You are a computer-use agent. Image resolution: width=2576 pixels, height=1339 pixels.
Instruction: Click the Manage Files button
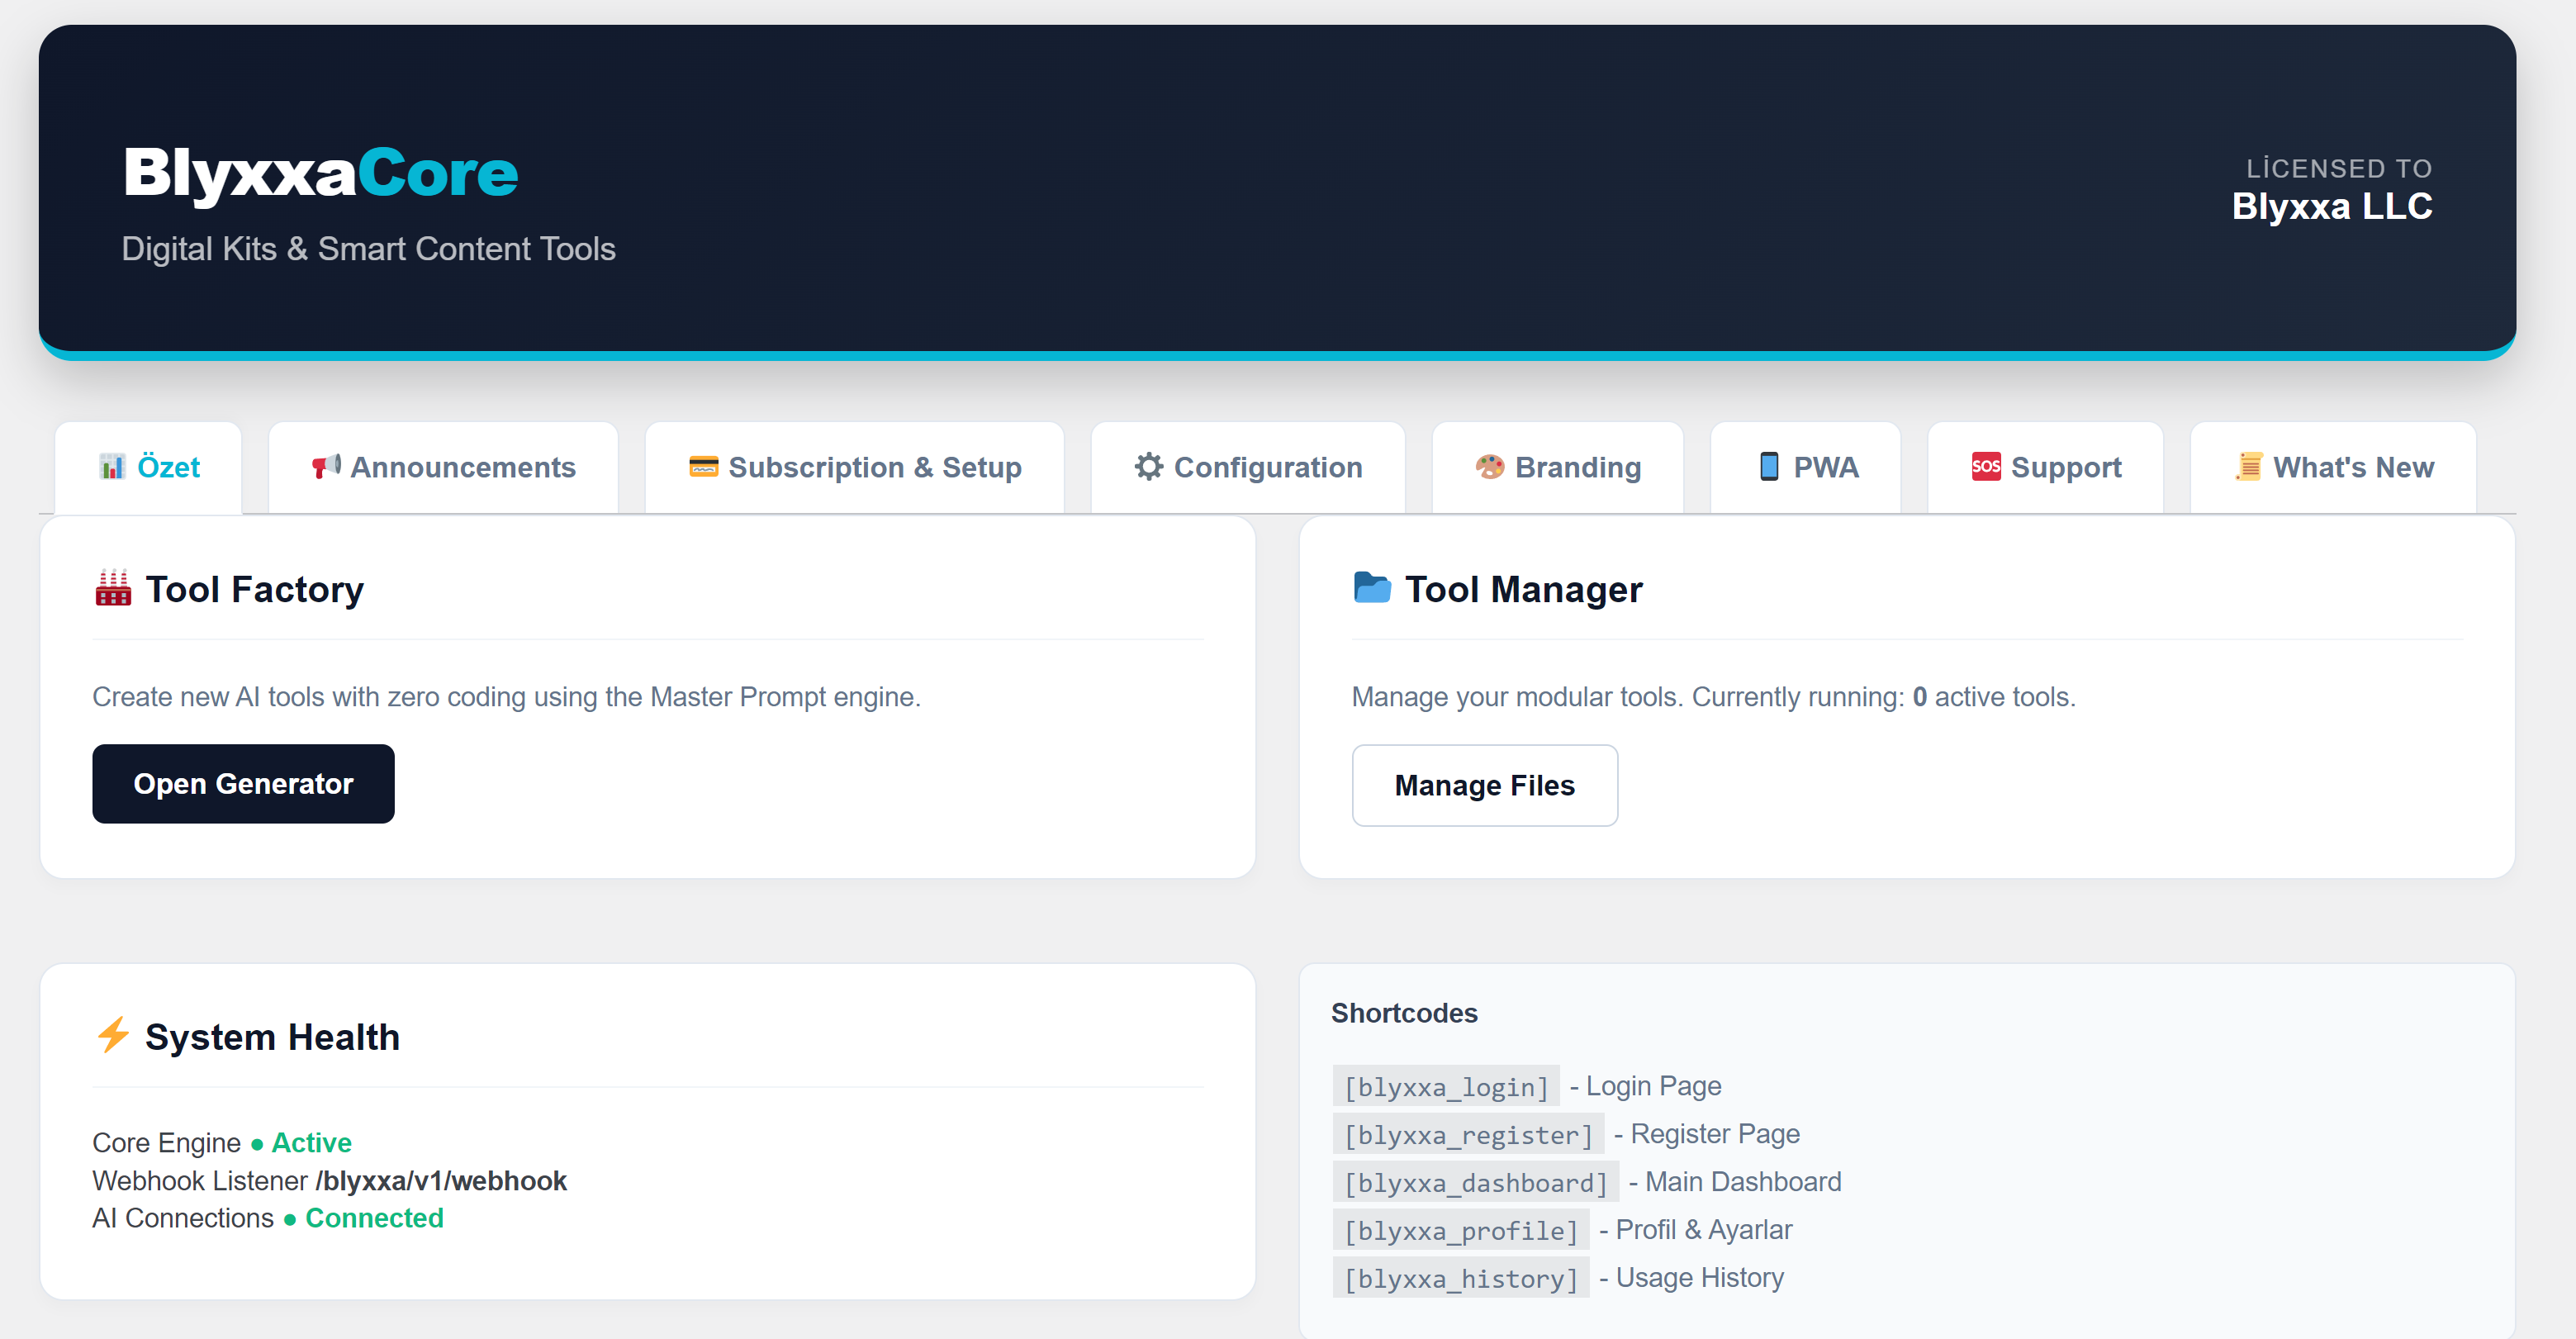[1484, 785]
